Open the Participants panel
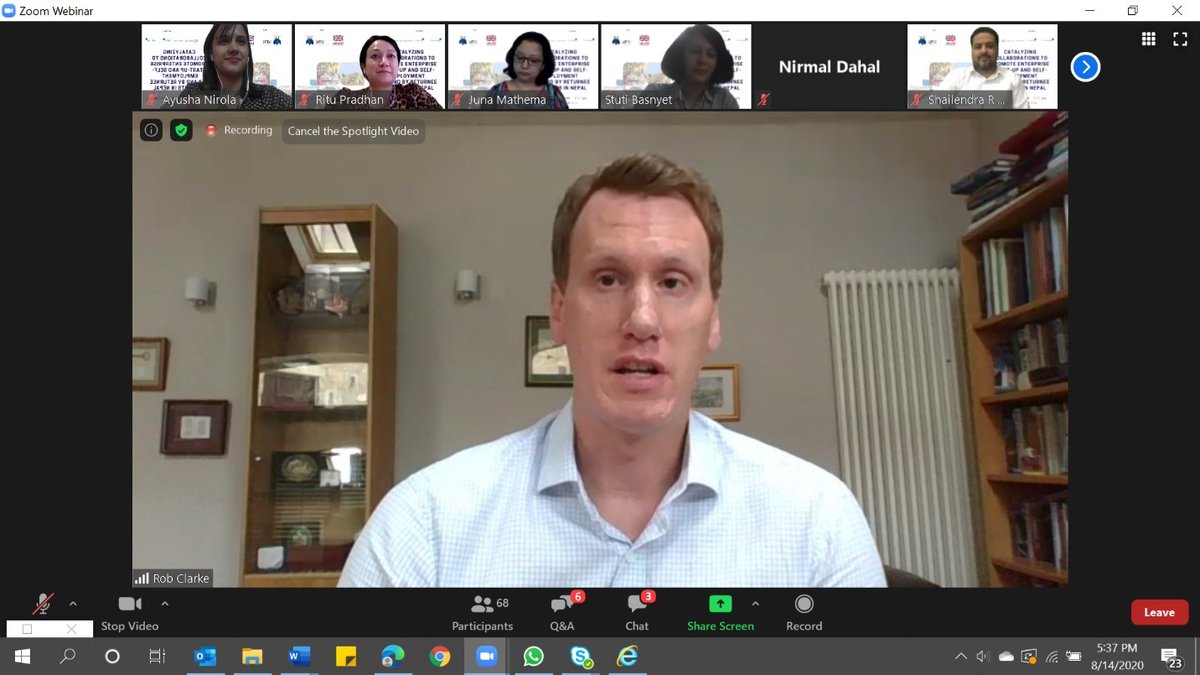 click(x=482, y=613)
